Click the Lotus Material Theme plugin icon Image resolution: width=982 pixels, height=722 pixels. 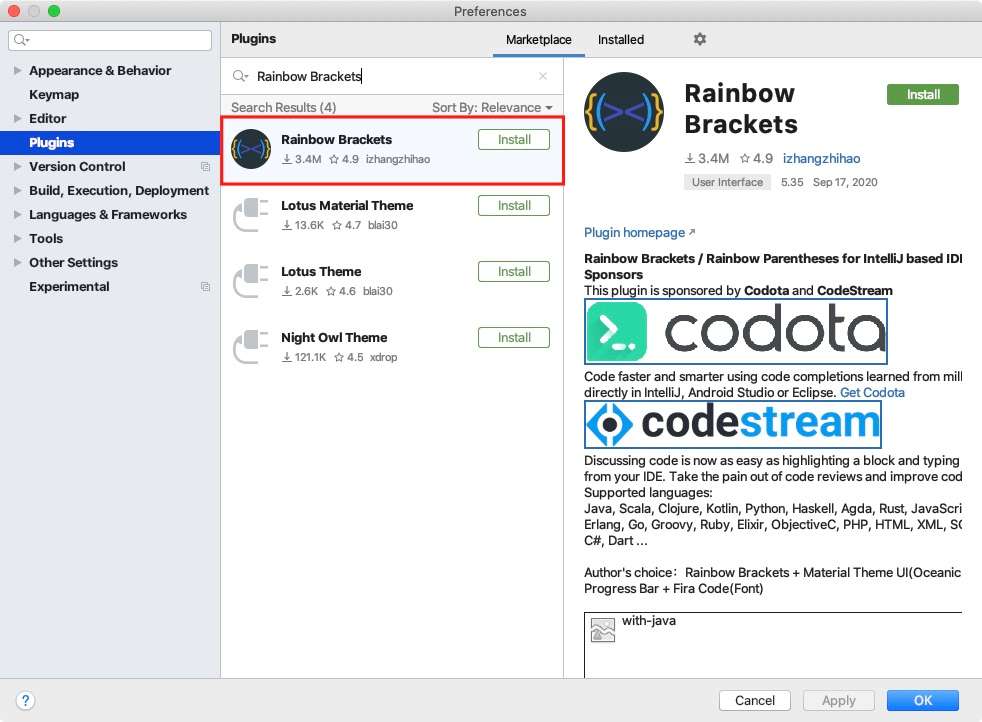point(251,215)
